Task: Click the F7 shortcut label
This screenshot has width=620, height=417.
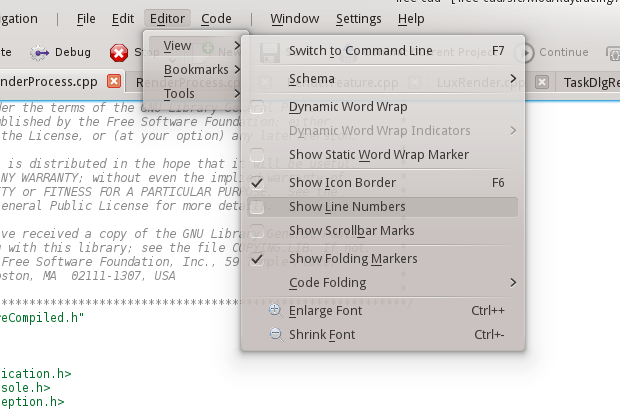Action: (x=498, y=51)
